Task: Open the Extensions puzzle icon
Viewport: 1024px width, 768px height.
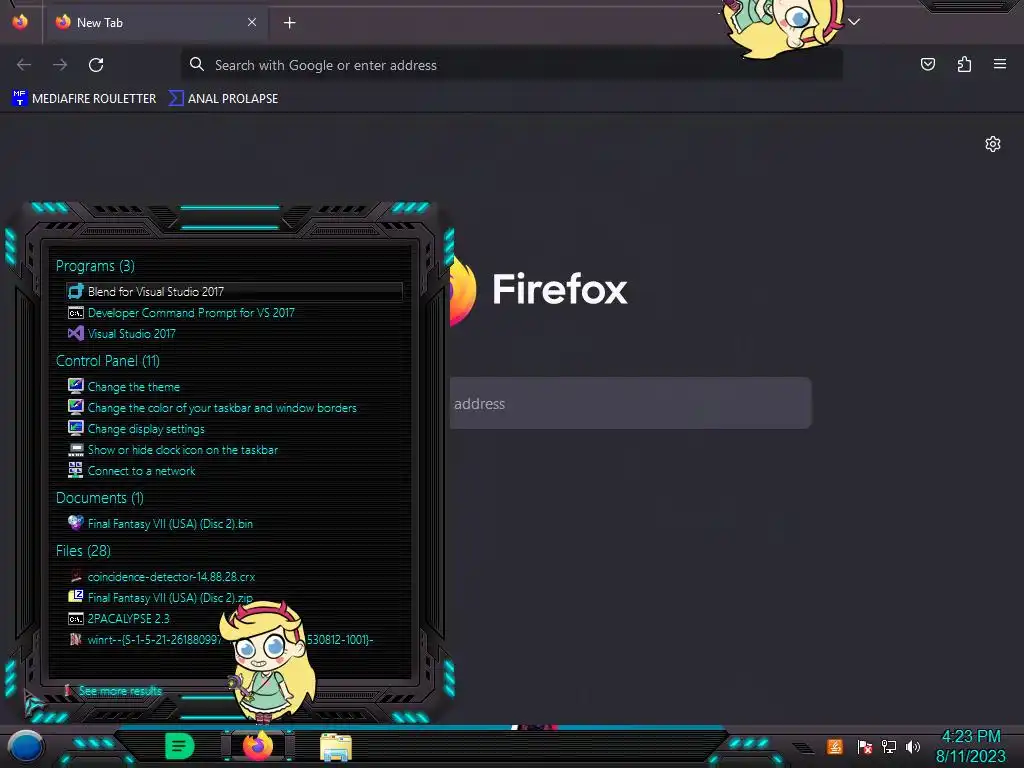Action: 964,64
